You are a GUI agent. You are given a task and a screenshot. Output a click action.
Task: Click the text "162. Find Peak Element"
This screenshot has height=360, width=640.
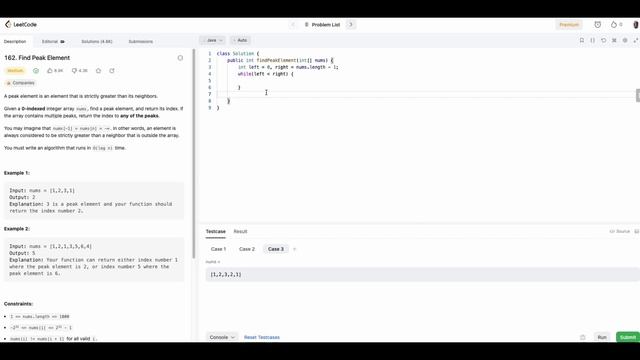[x=37, y=58]
